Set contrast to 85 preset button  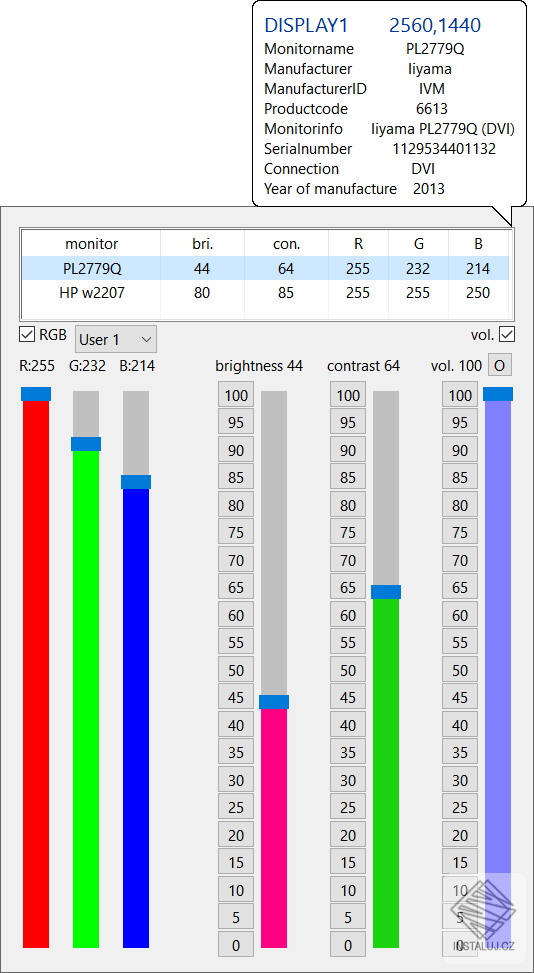pyautogui.click(x=348, y=478)
